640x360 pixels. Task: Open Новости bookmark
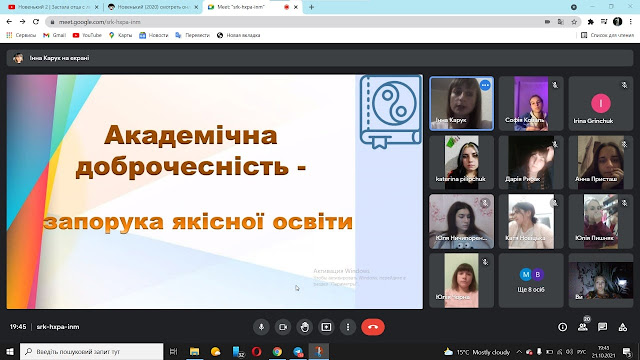coord(153,36)
